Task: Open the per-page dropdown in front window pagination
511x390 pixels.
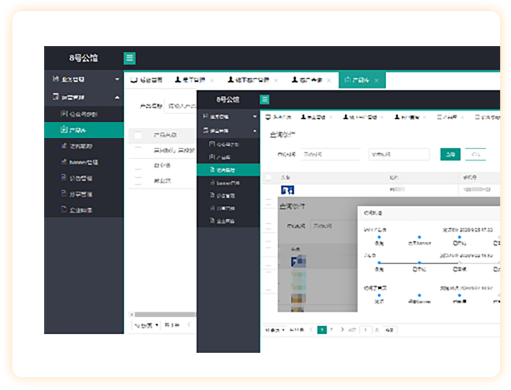Action: (275, 330)
